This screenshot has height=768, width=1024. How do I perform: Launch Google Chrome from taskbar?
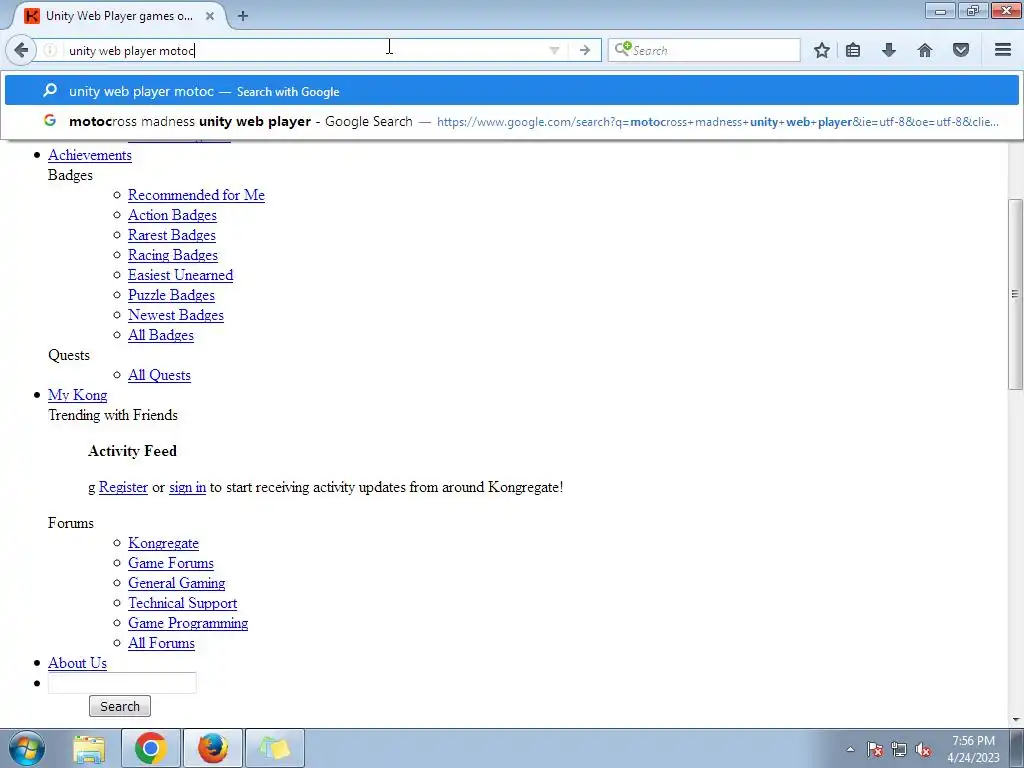point(151,748)
